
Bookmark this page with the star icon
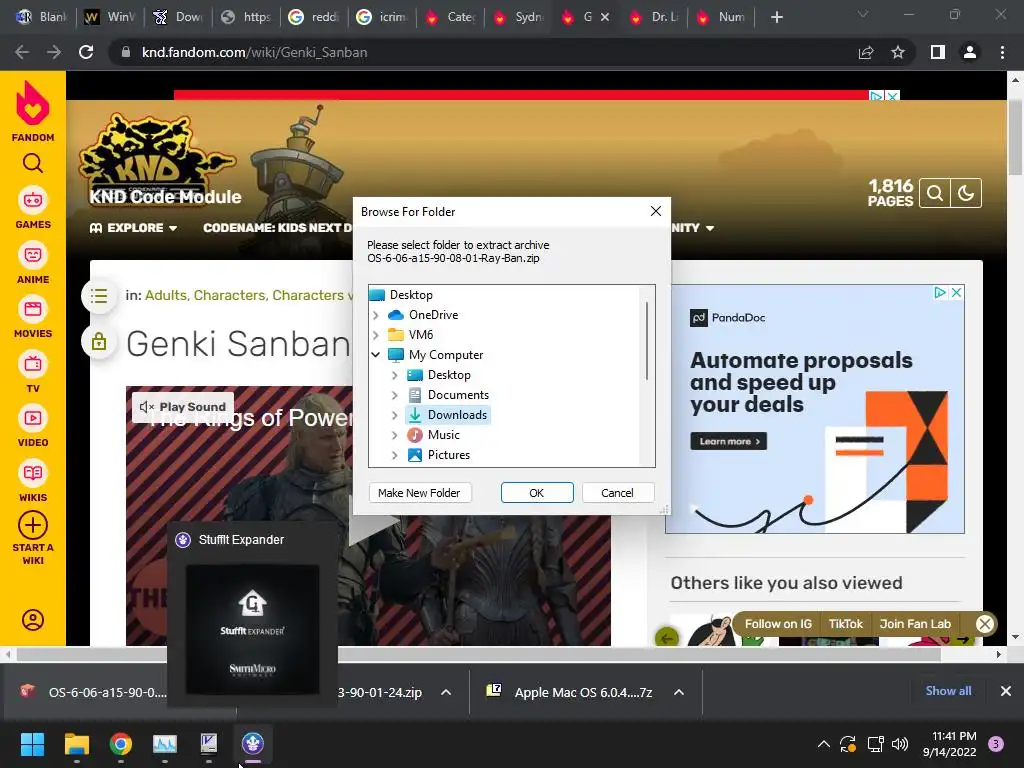(x=898, y=52)
